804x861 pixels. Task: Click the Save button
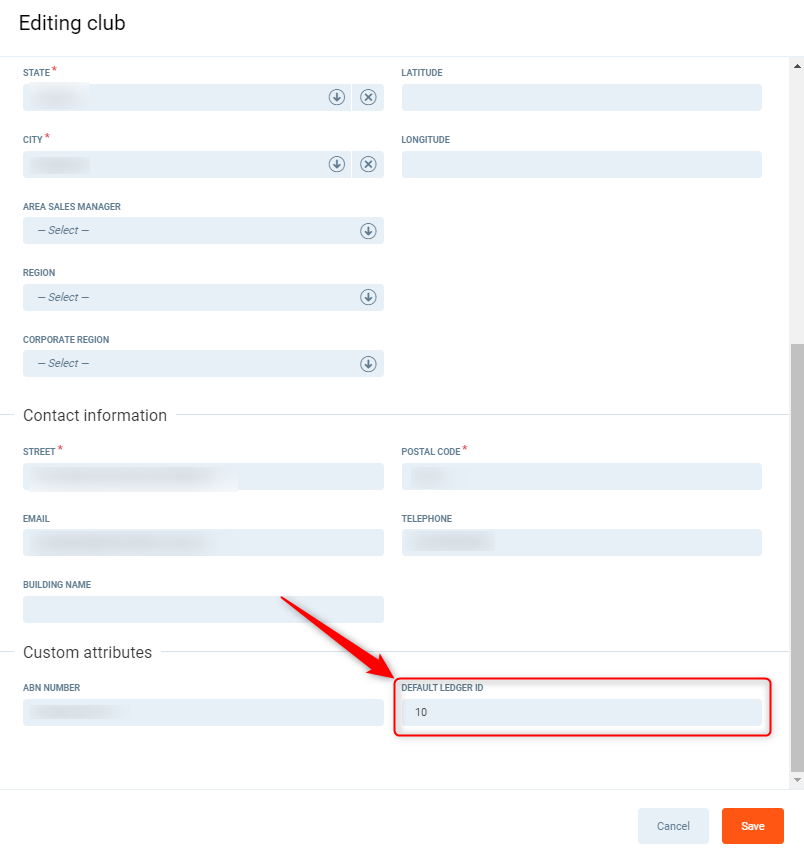tap(752, 826)
